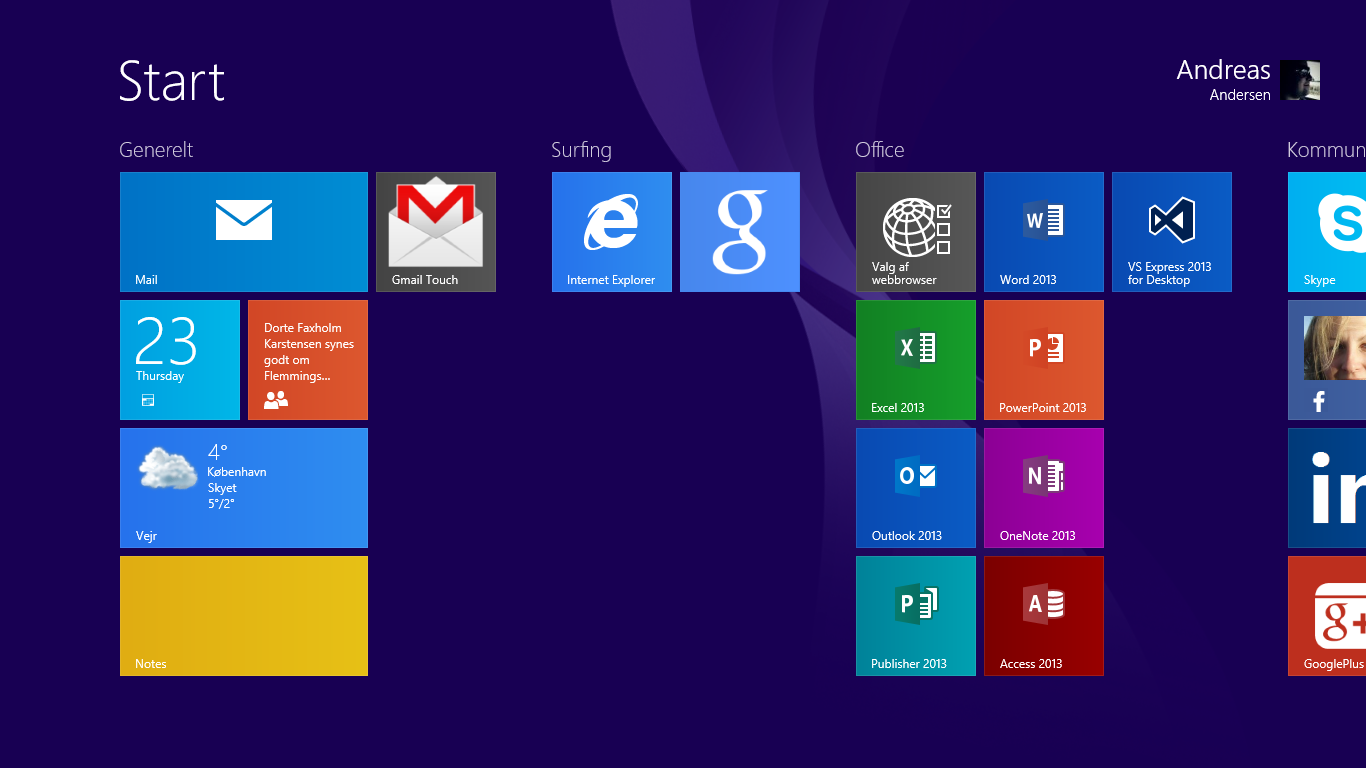Screen dimensions: 1366x768
Task: Open the Skype tile
Action: click(1327, 232)
